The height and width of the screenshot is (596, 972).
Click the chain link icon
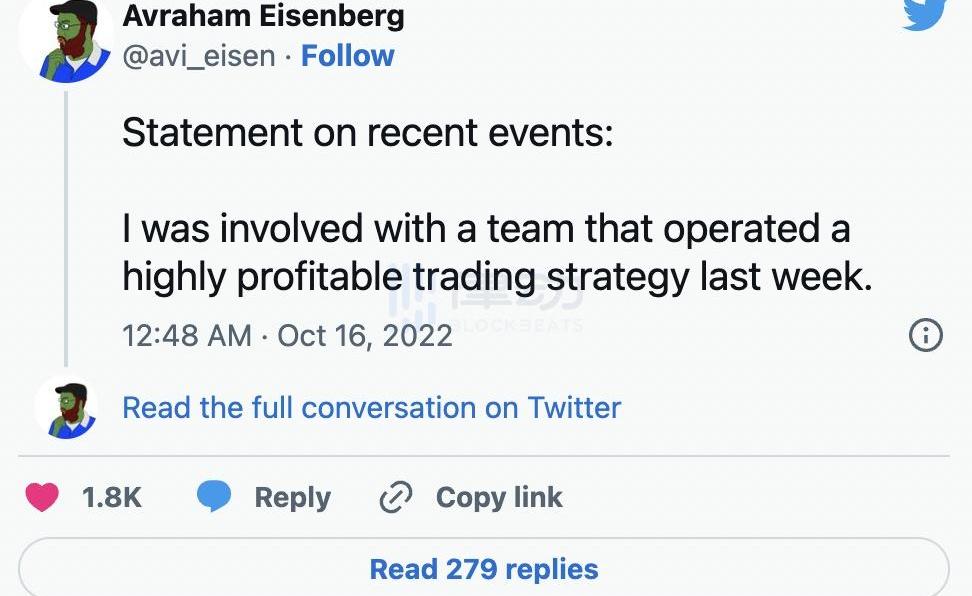coord(395,497)
